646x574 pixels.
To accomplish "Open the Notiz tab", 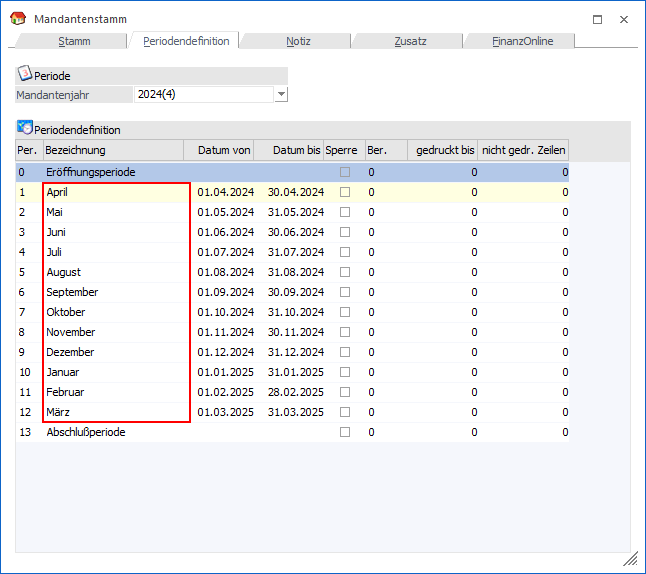I will click(x=297, y=41).
